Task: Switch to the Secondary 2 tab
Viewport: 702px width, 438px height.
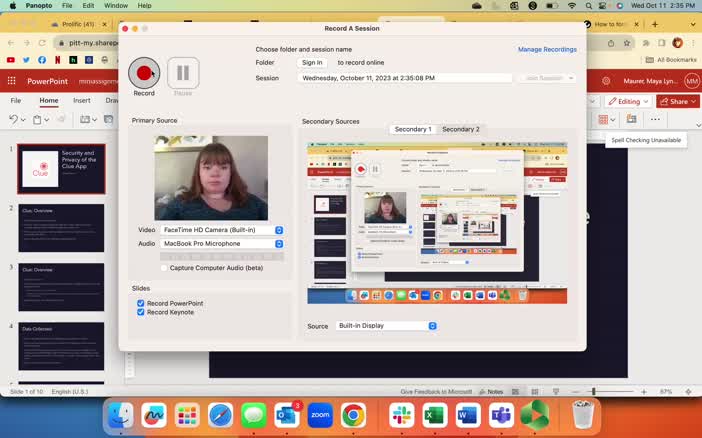Action: [x=460, y=129]
